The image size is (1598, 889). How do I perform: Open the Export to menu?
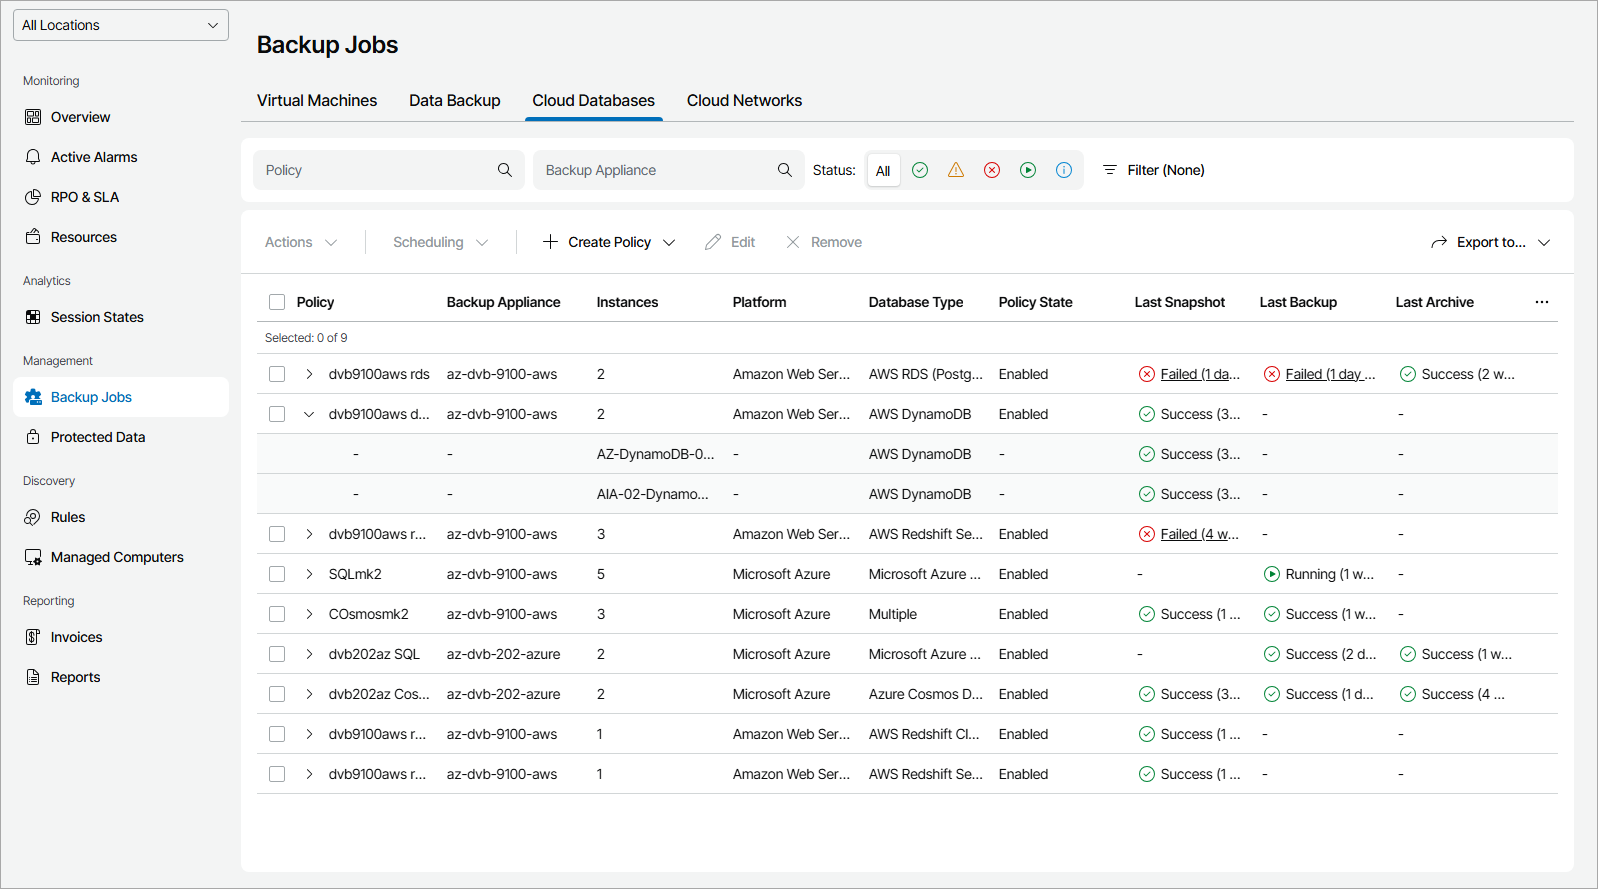pyautogui.click(x=1490, y=242)
